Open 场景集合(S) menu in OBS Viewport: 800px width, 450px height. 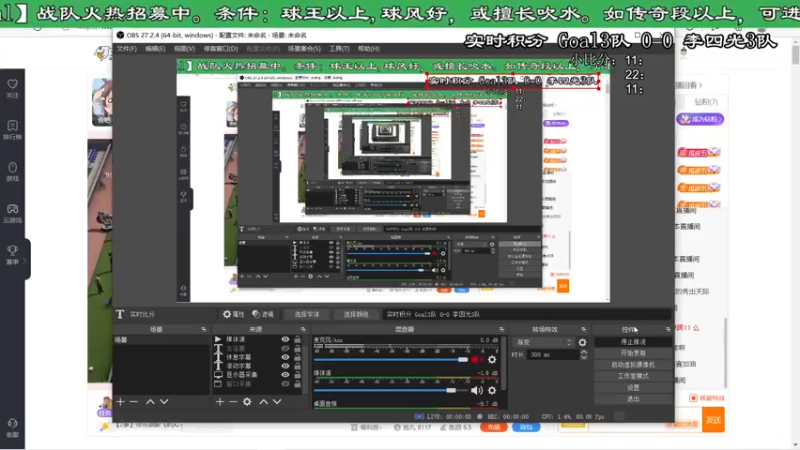304,48
